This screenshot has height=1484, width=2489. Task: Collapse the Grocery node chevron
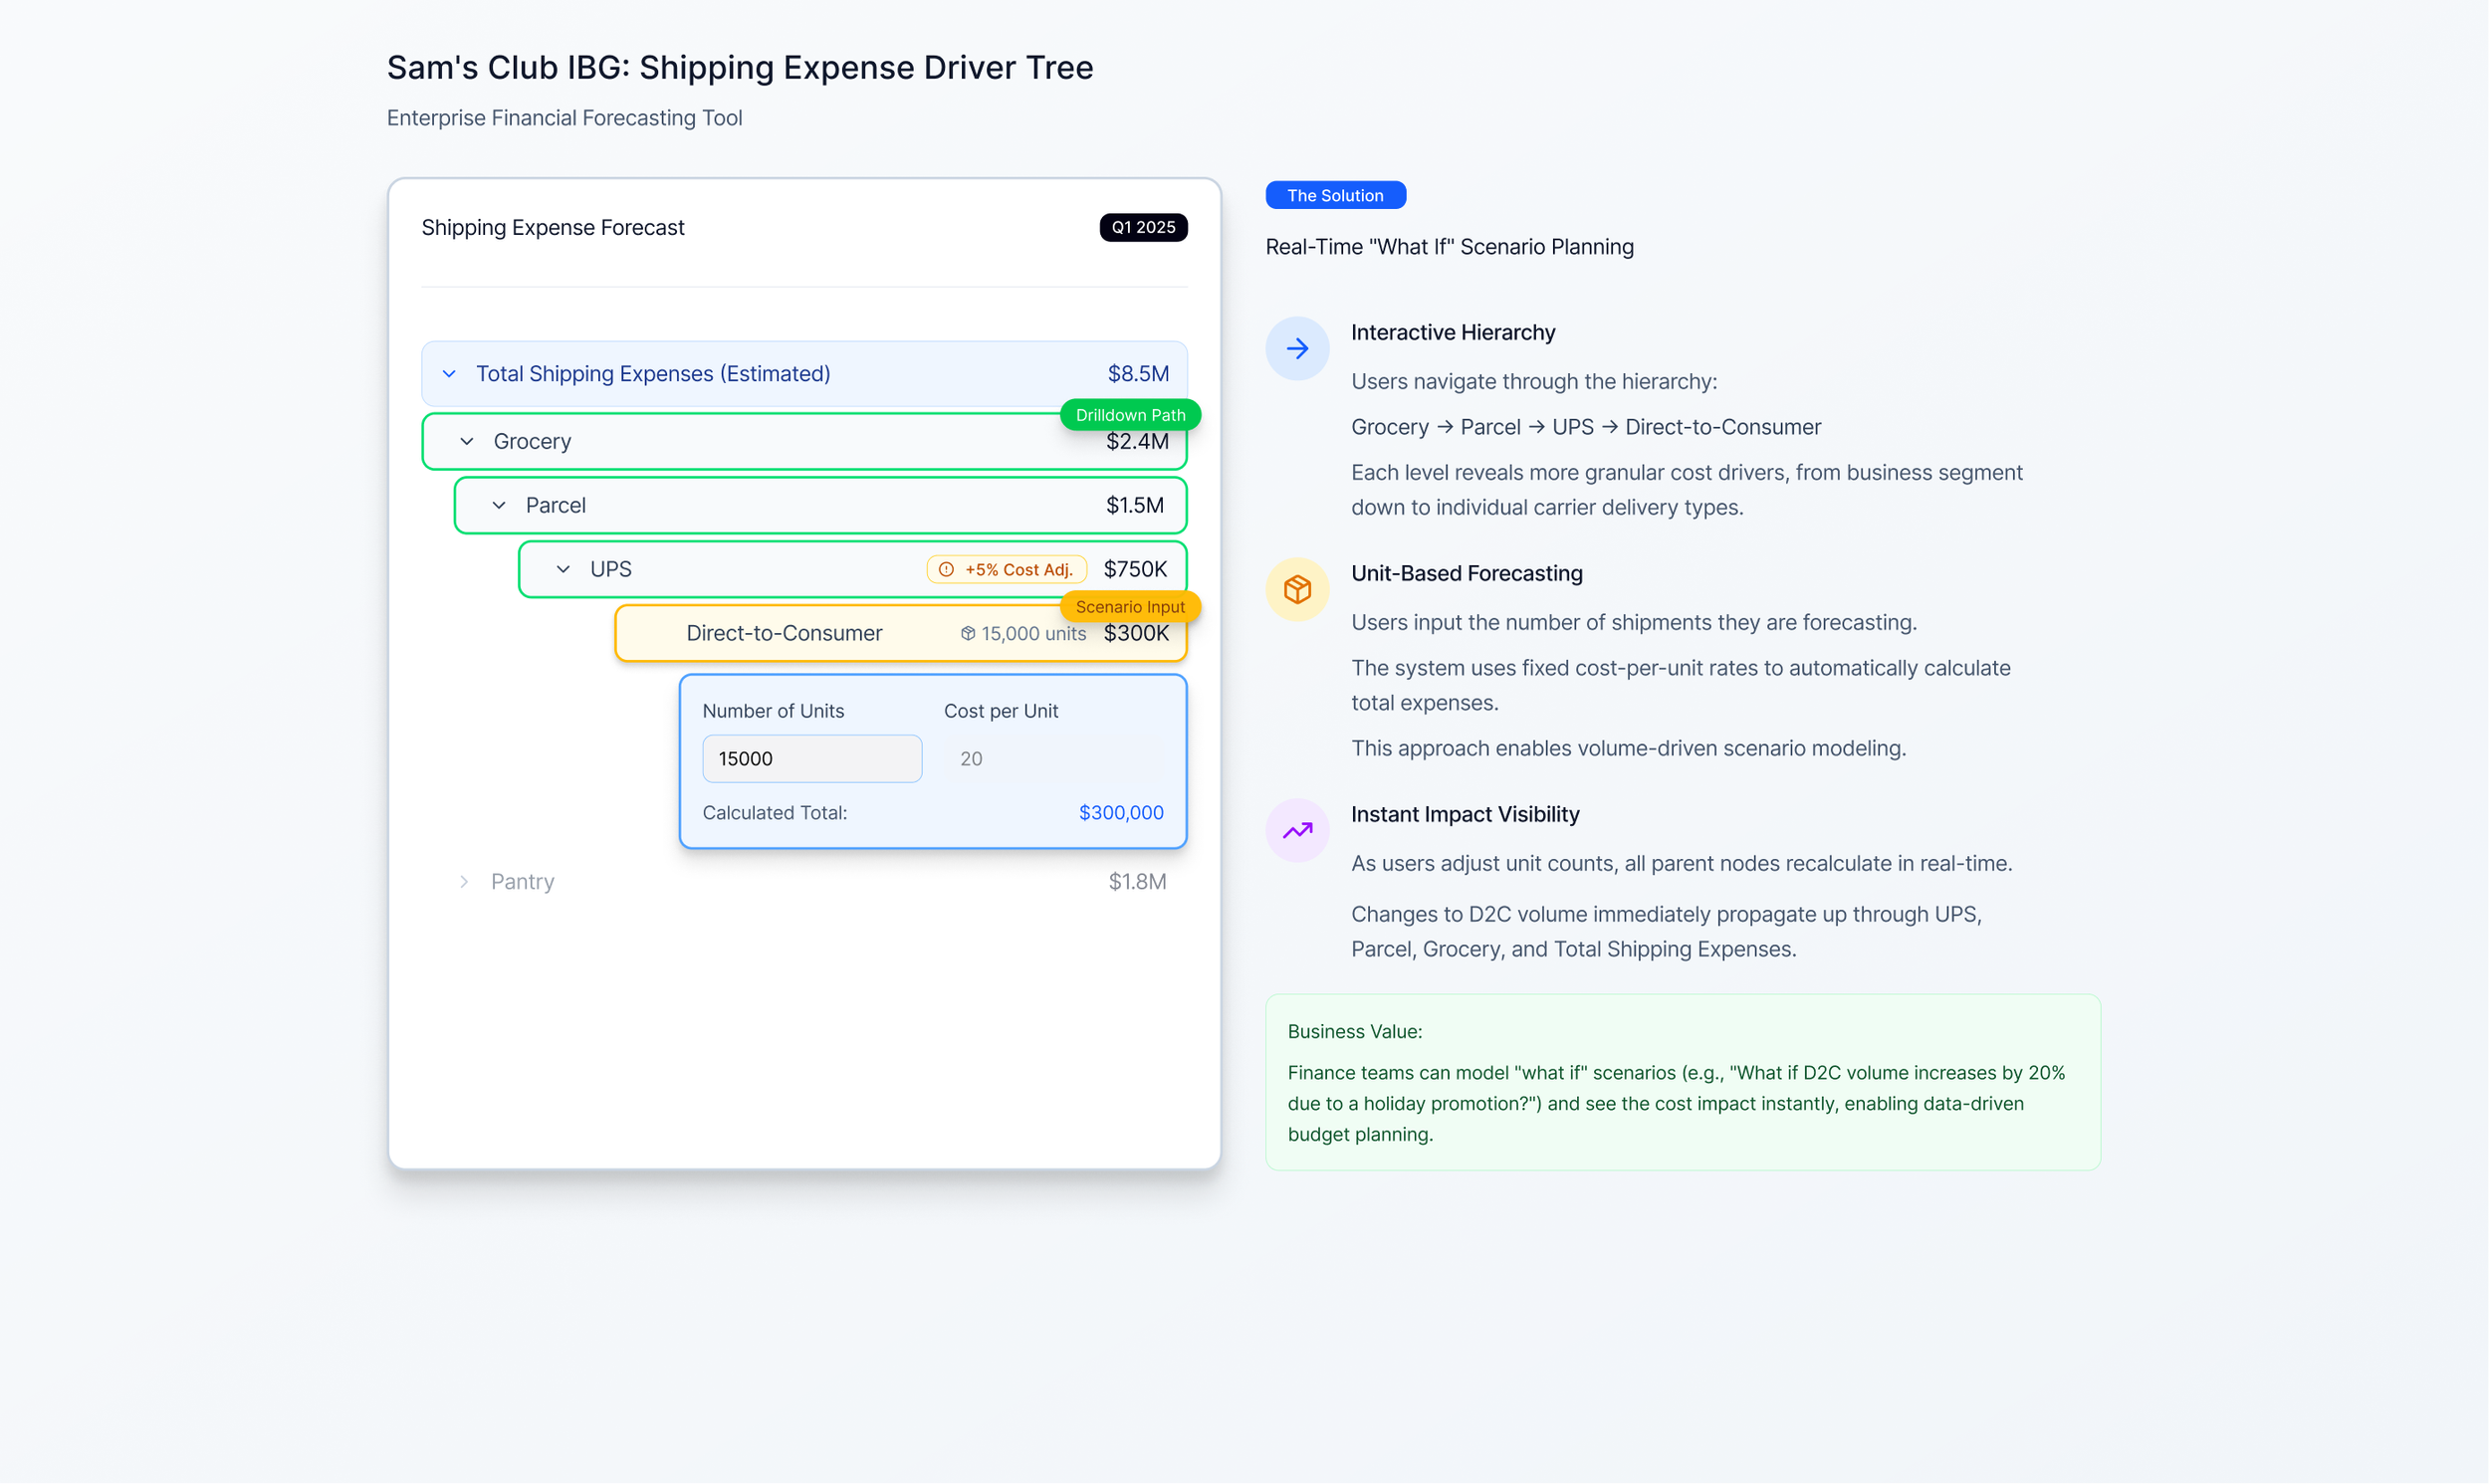[467, 441]
